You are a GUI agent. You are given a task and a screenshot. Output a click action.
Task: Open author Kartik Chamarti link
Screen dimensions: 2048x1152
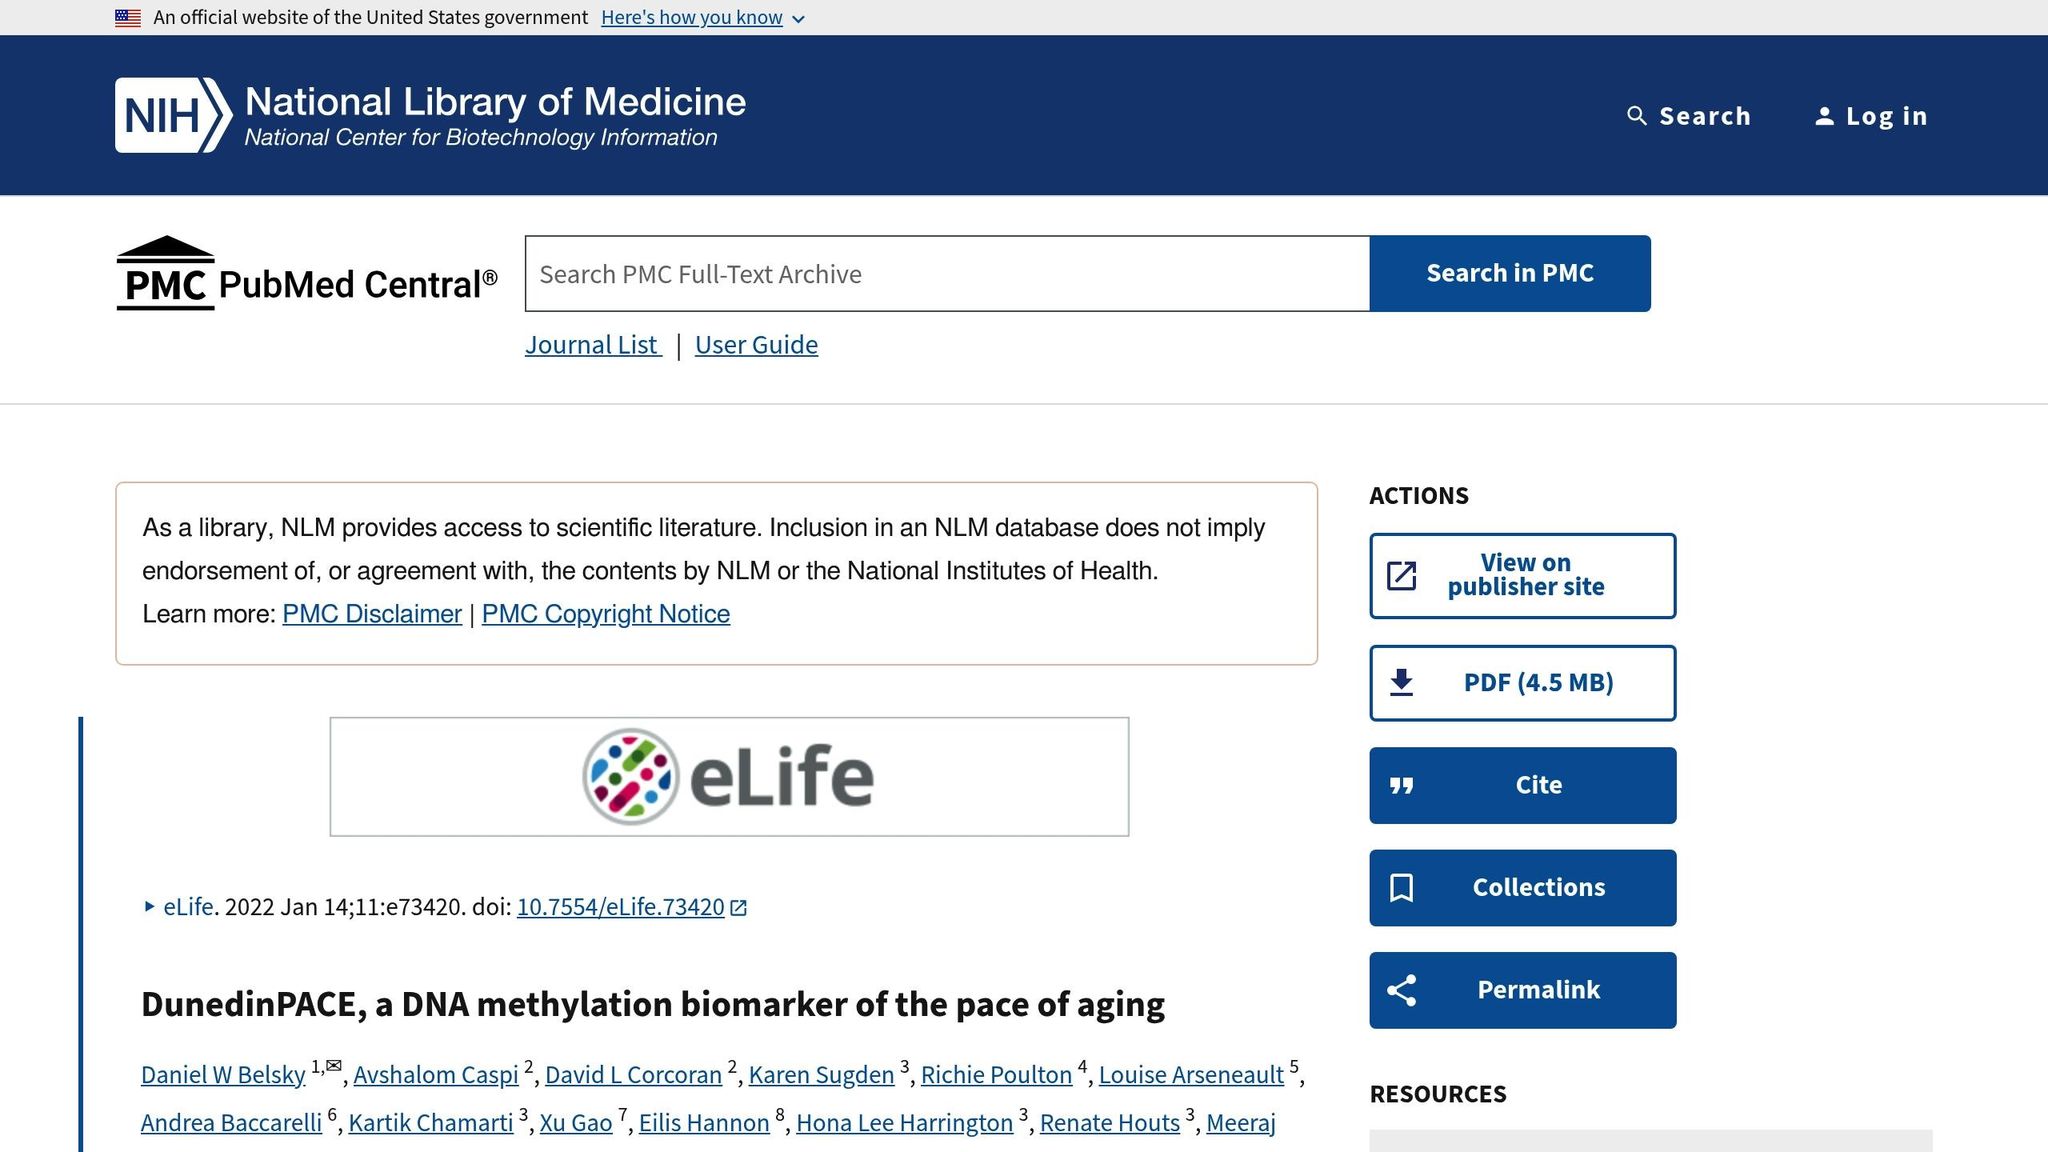coord(431,1123)
